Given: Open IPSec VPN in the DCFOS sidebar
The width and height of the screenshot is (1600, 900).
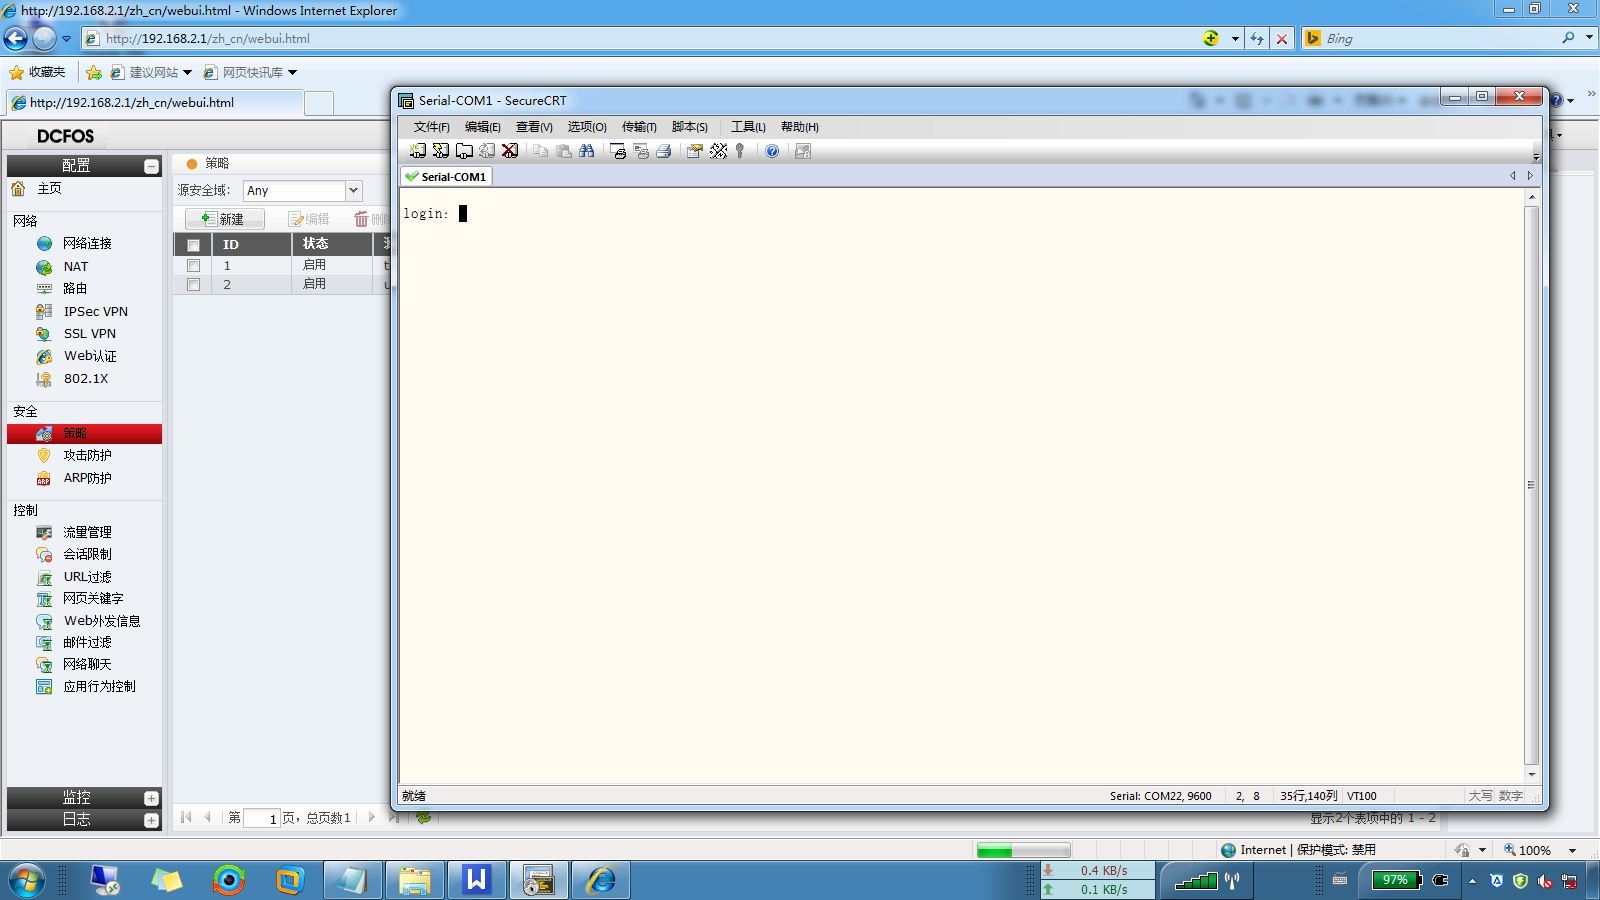Looking at the screenshot, I should point(95,311).
